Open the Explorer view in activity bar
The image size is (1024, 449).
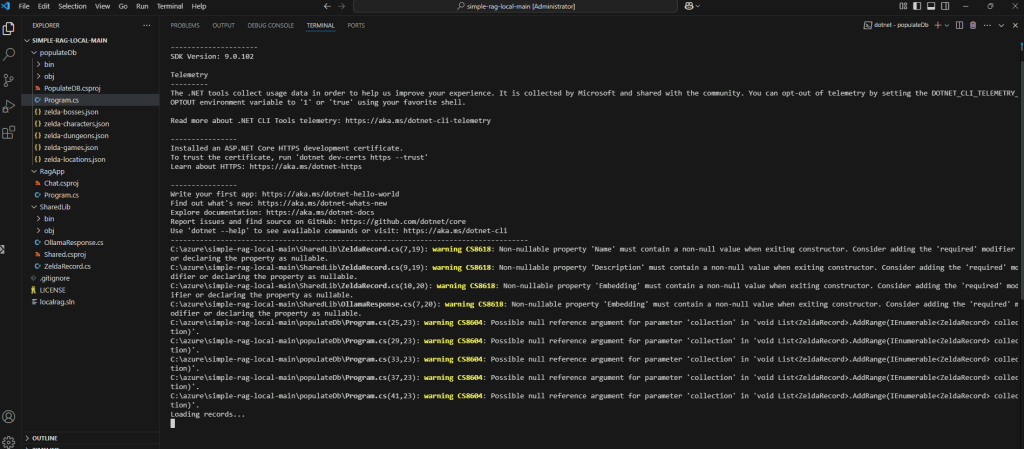(x=8, y=29)
